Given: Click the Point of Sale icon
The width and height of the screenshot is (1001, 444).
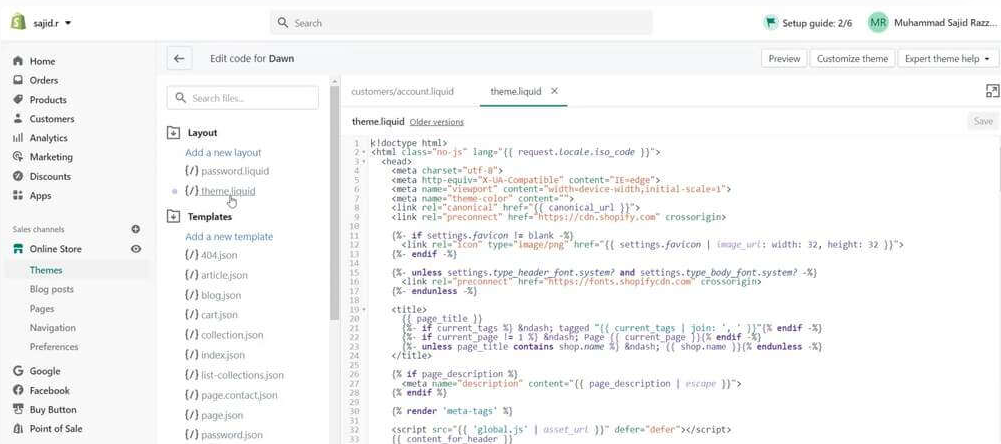Looking at the screenshot, I should (18, 429).
